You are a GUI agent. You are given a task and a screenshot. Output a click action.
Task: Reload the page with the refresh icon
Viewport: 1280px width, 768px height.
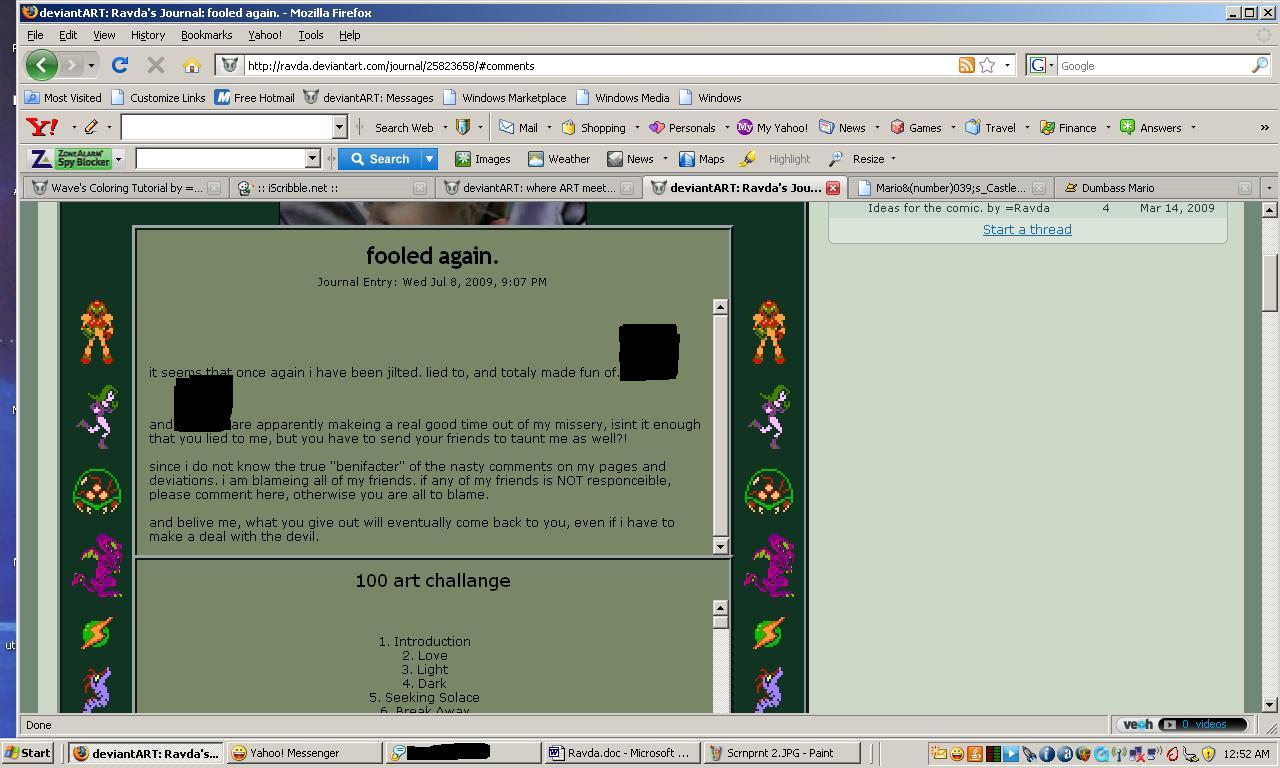tap(120, 66)
